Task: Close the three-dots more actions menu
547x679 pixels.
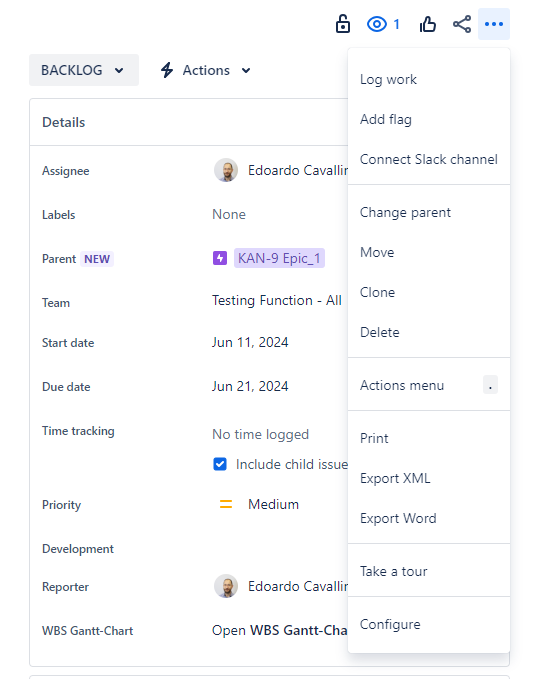Action: (494, 24)
